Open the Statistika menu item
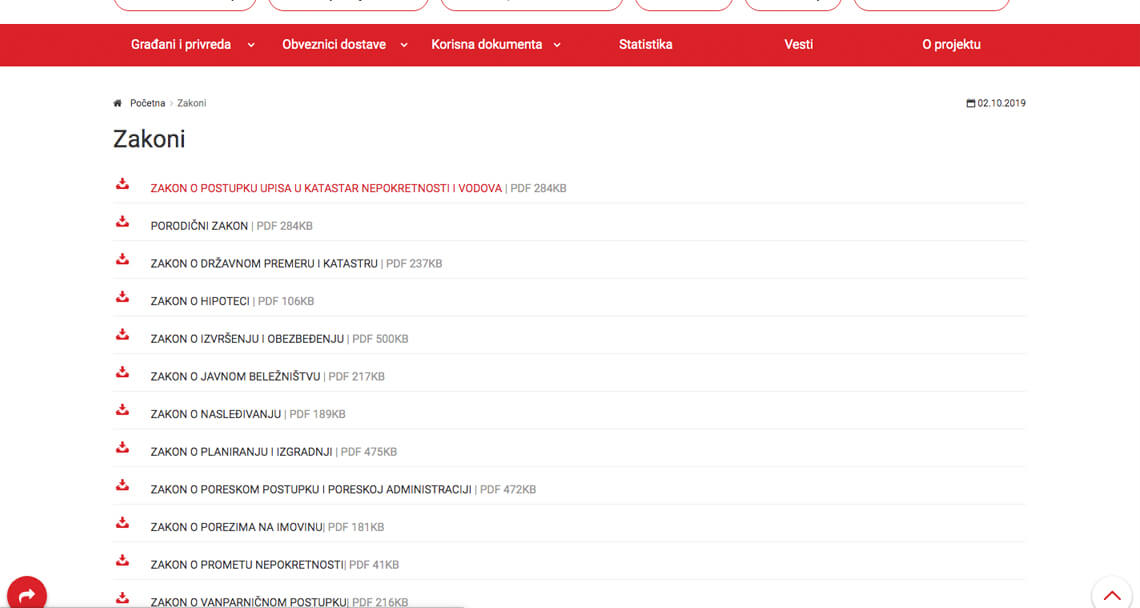 click(646, 44)
